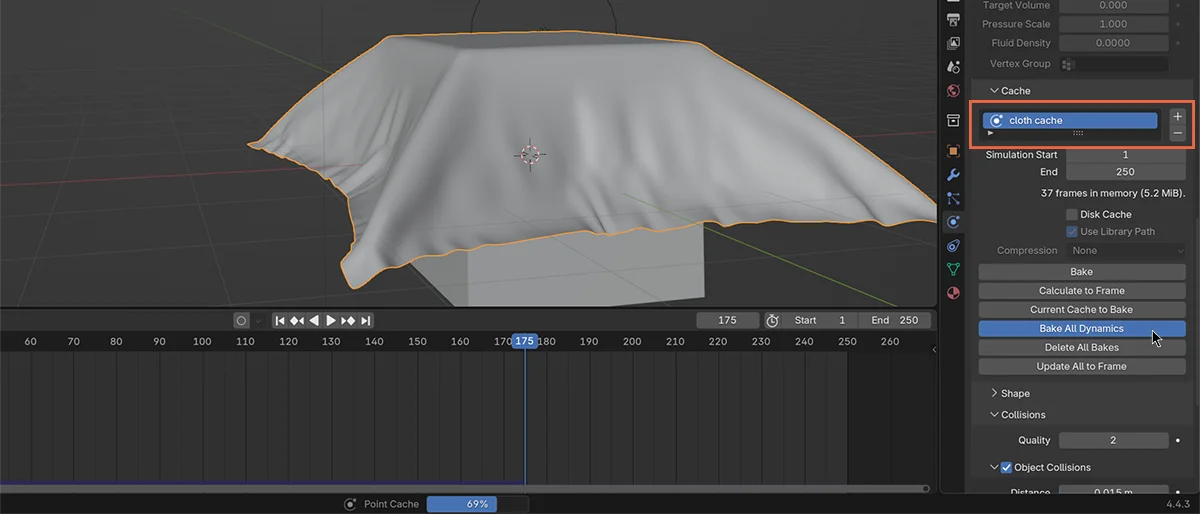Open the Material properties tab sphere icon
The height and width of the screenshot is (514, 1200).
click(953, 293)
